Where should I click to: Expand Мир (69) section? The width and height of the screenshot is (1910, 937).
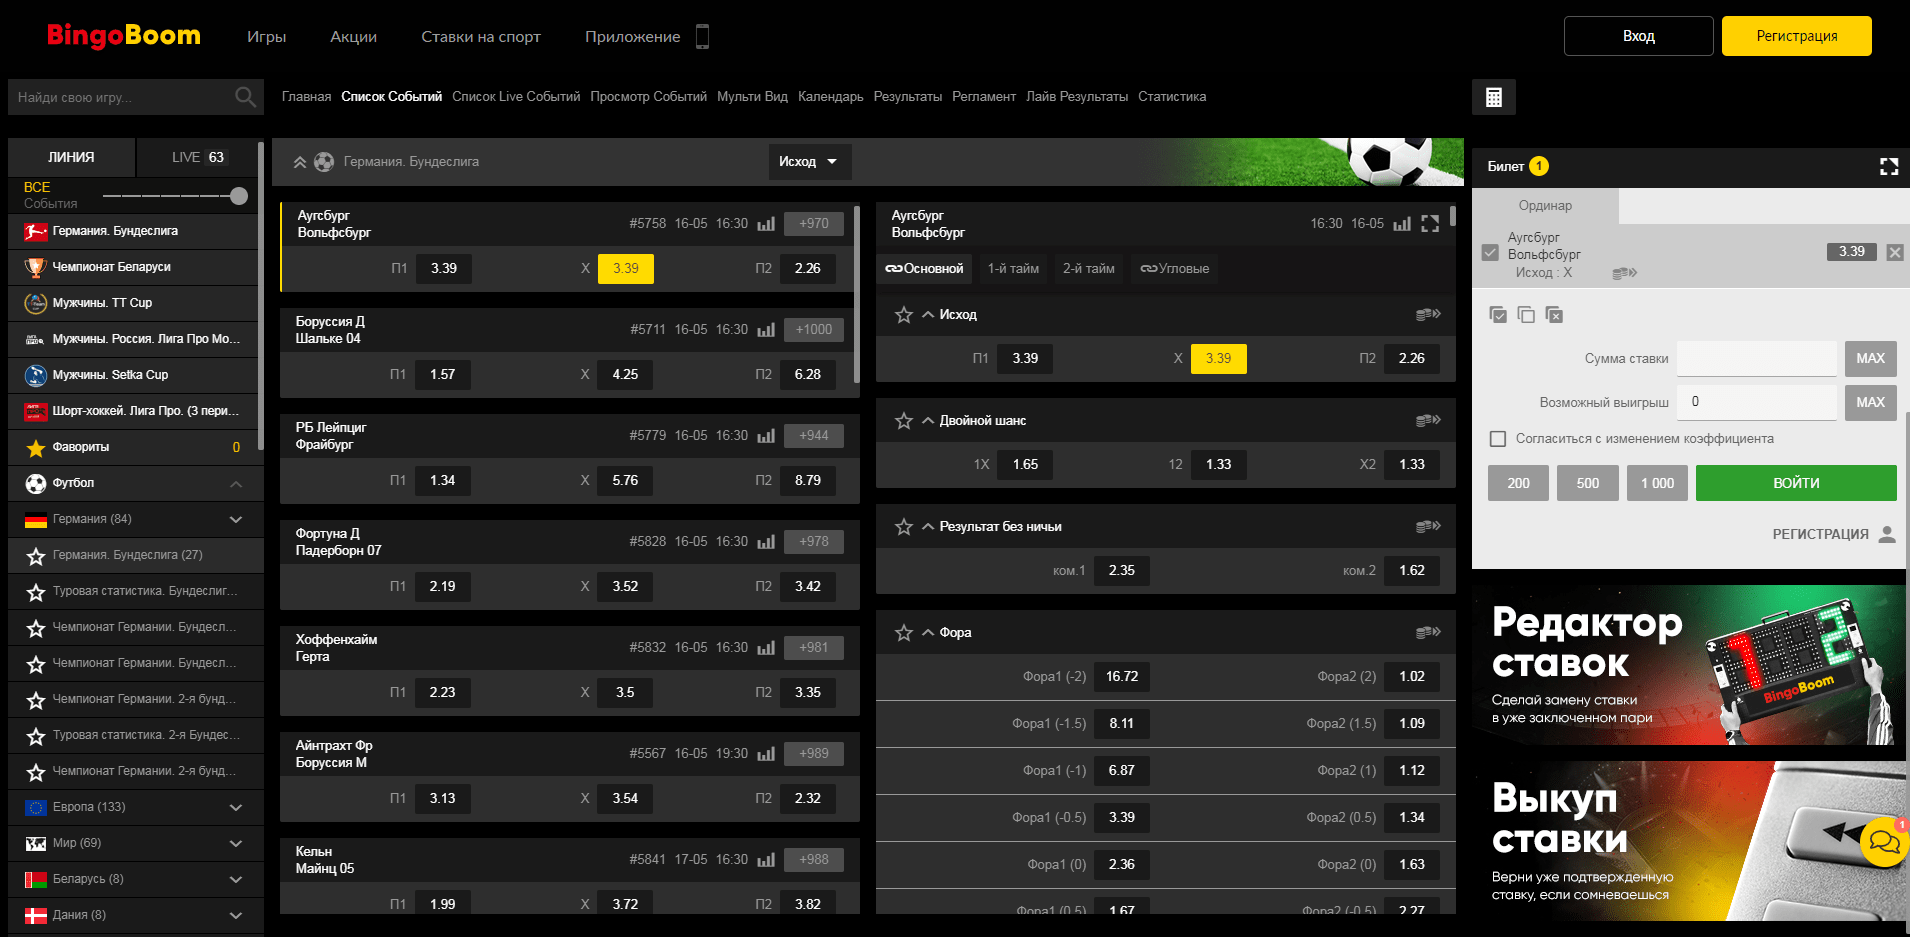point(236,844)
